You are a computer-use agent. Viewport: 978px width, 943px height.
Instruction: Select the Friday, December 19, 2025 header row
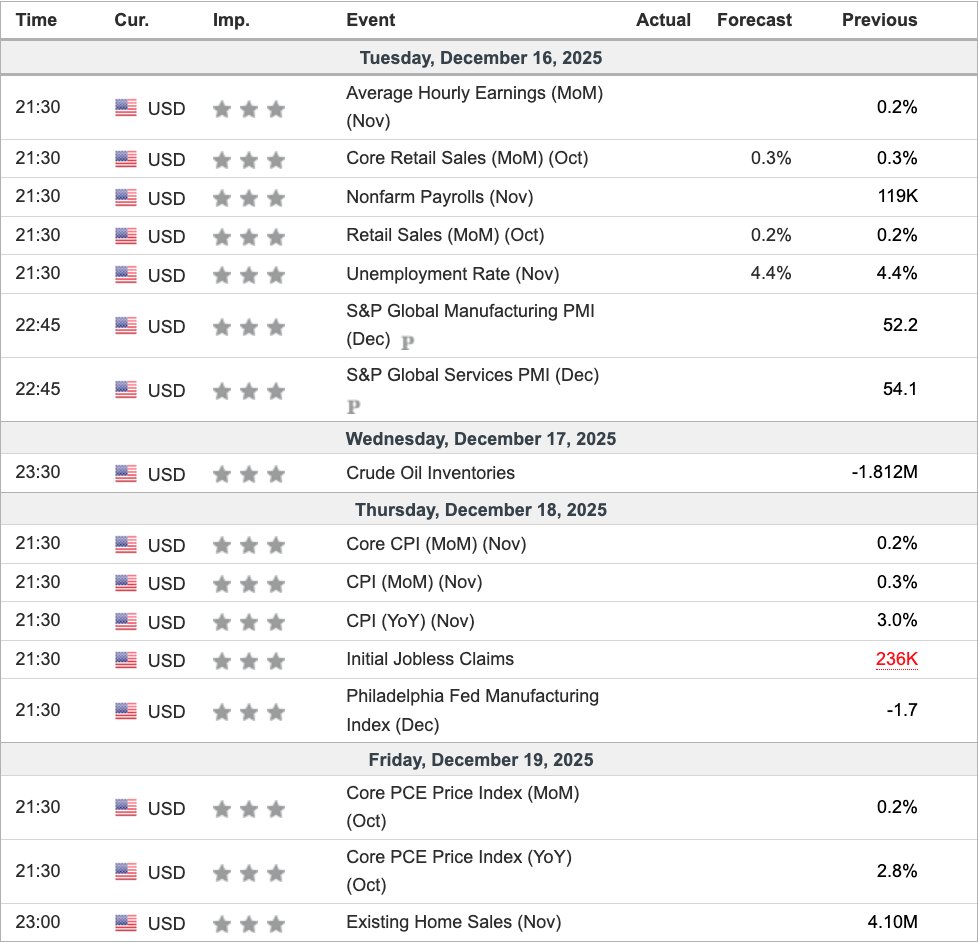[x=489, y=759]
